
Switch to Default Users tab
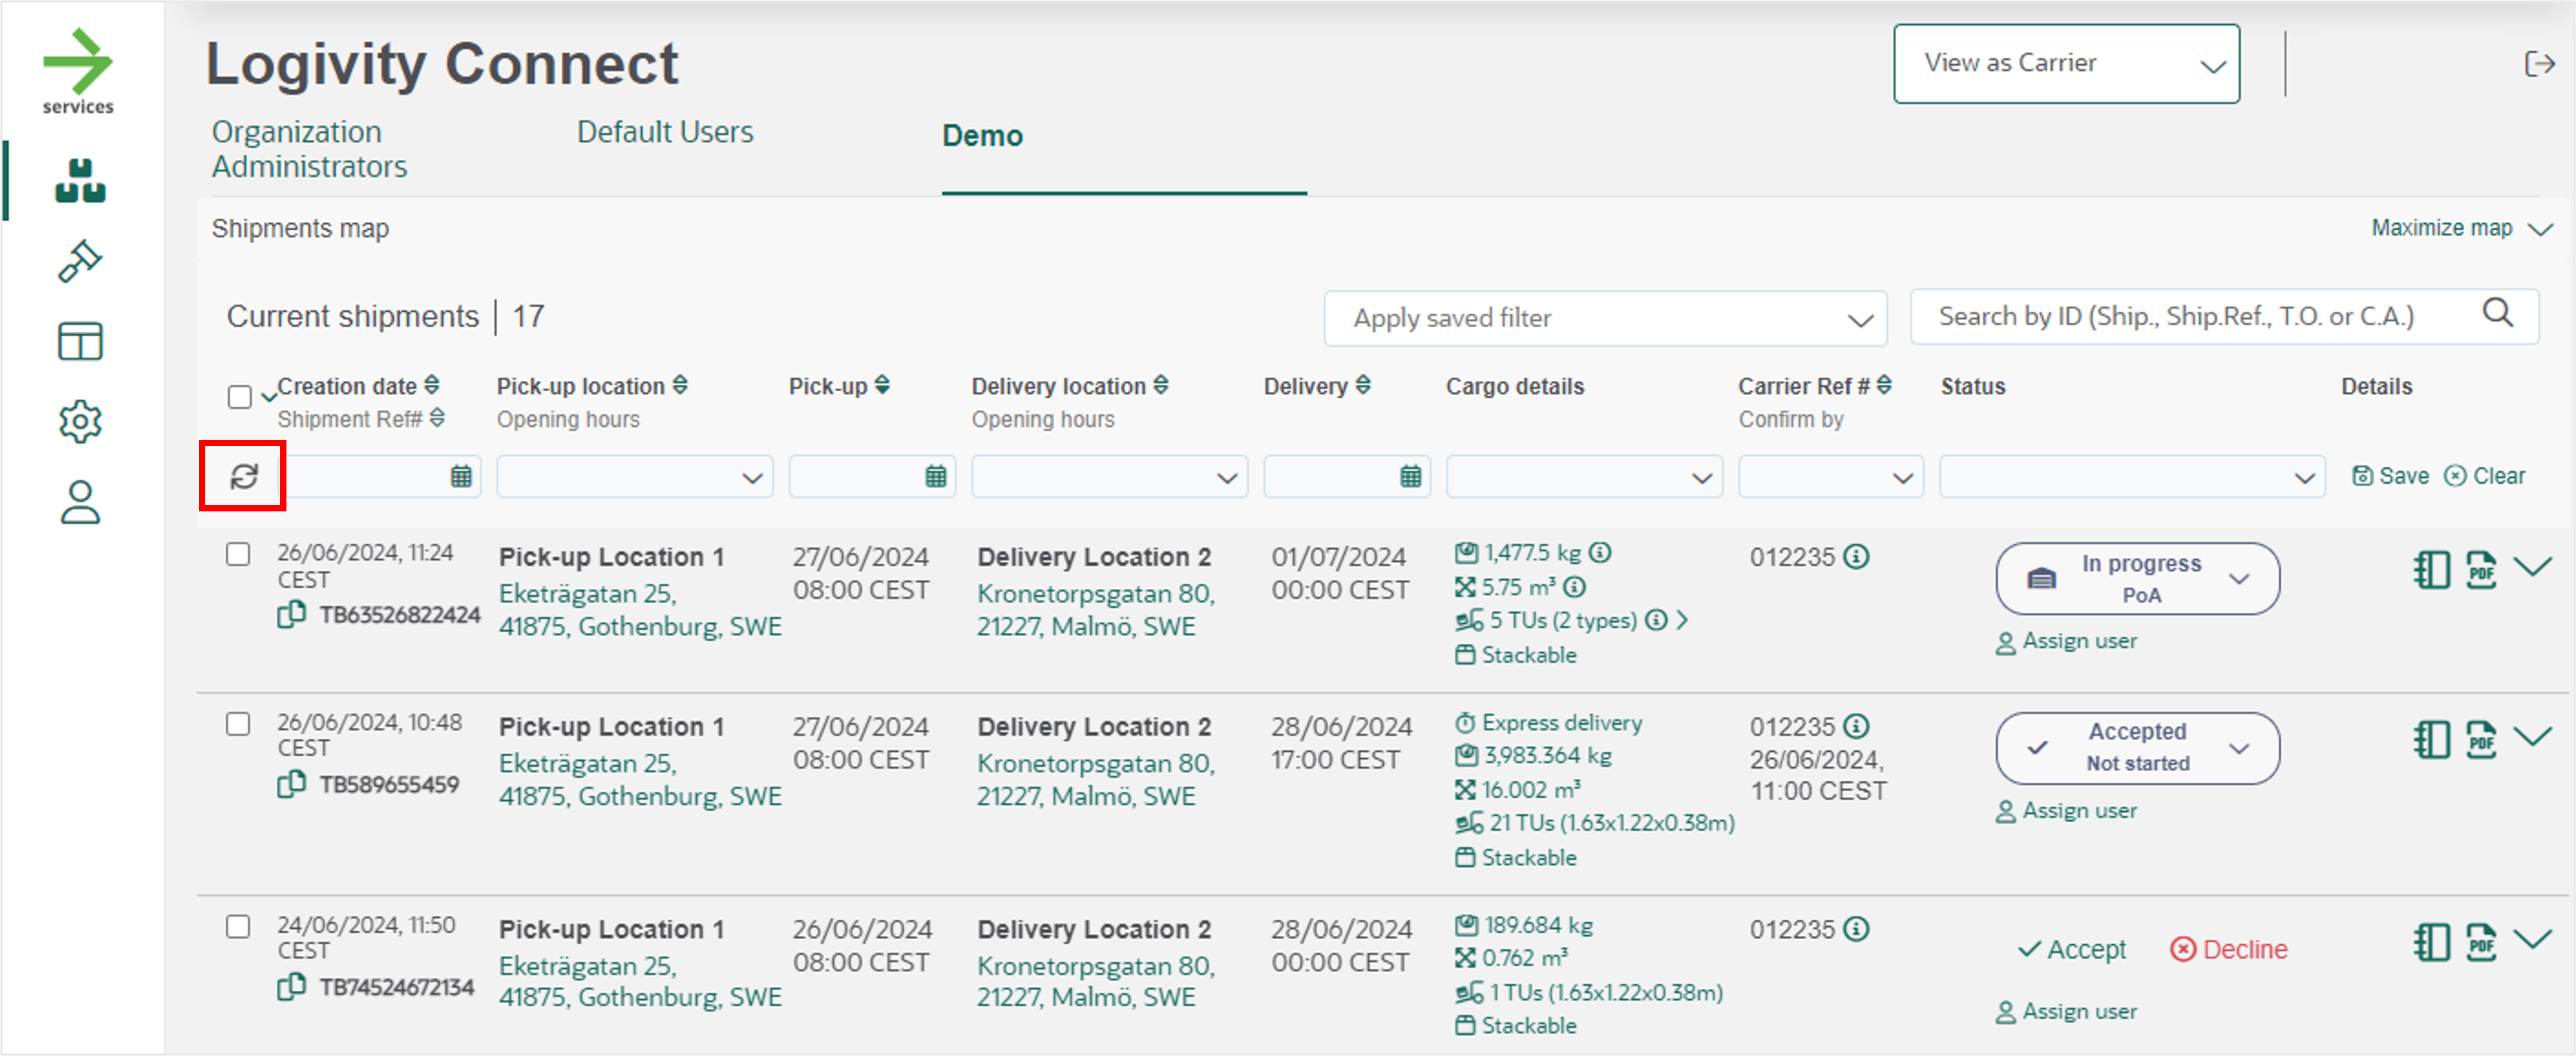pos(665,132)
